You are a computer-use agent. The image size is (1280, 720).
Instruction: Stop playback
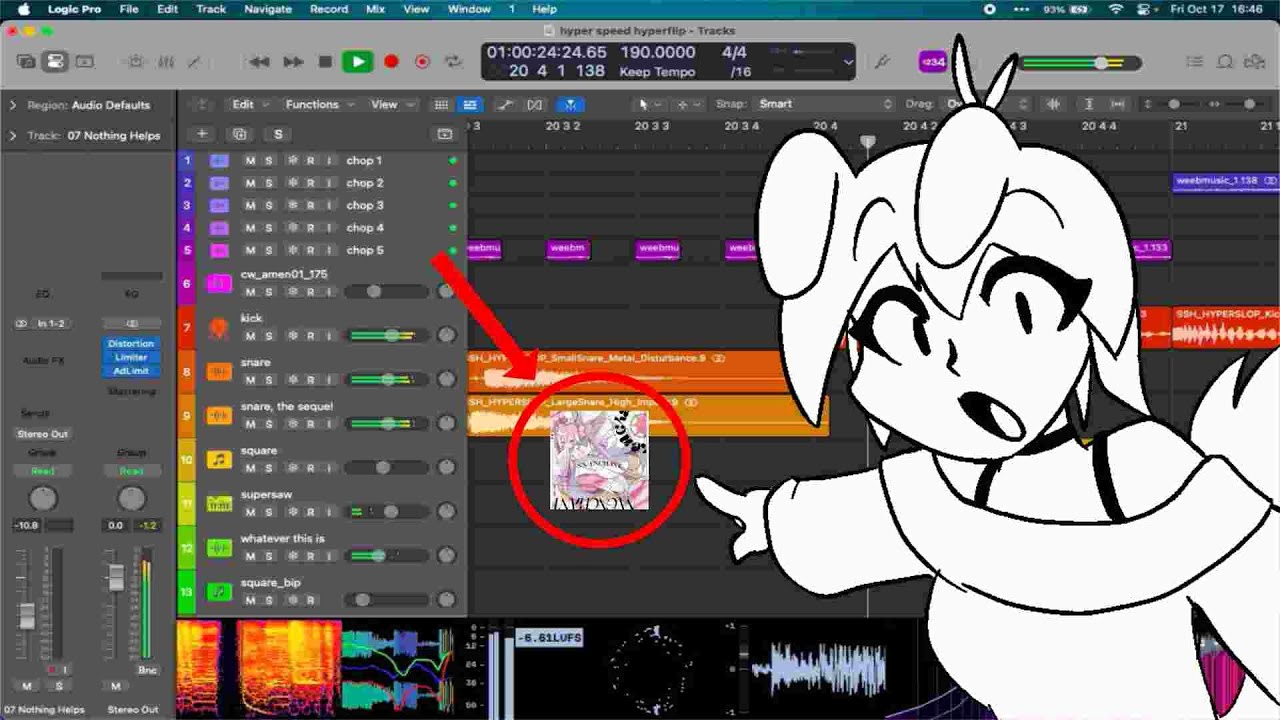[x=325, y=62]
